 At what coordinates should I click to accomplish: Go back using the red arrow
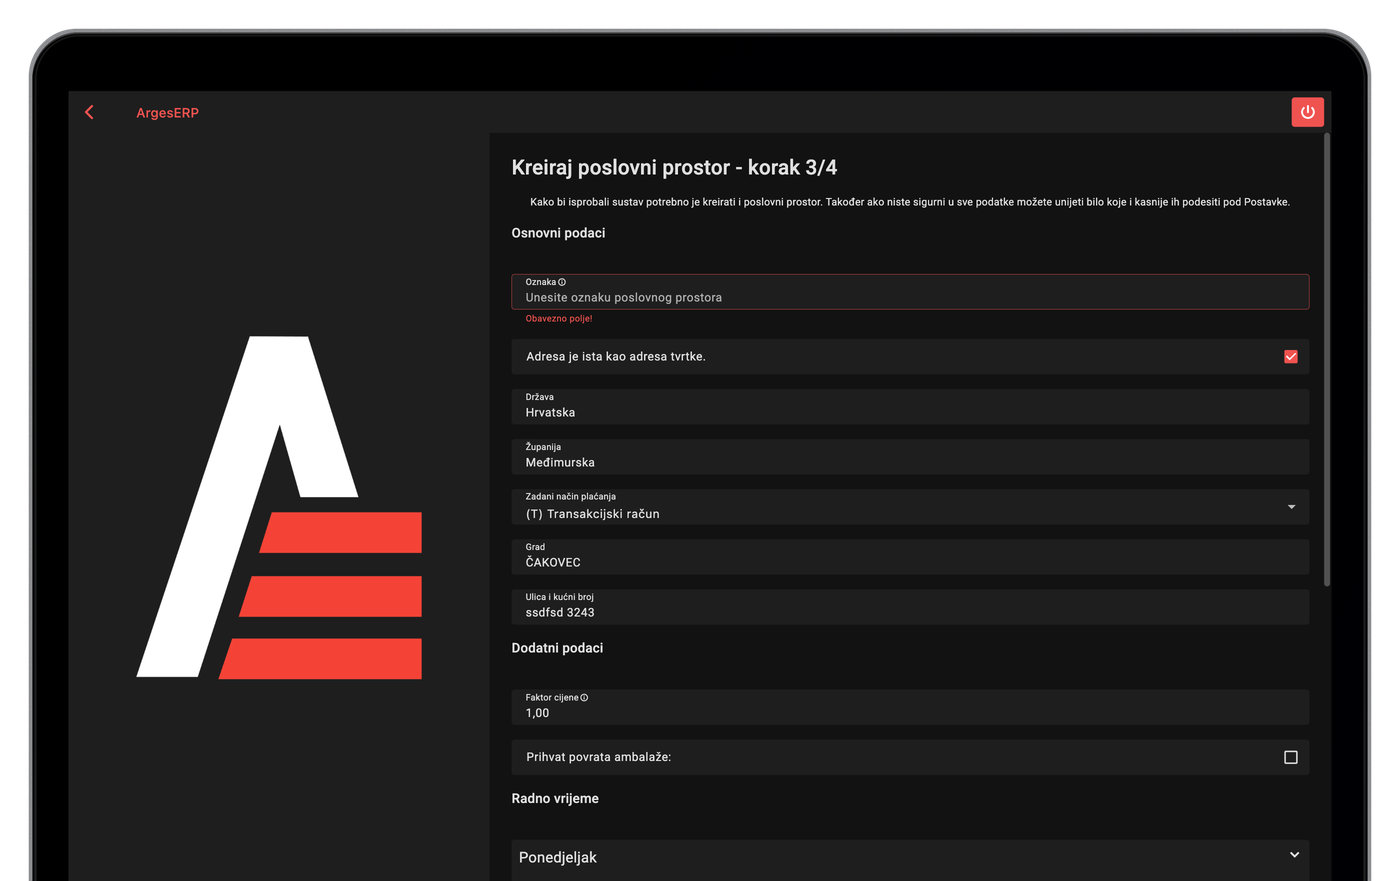(x=90, y=112)
